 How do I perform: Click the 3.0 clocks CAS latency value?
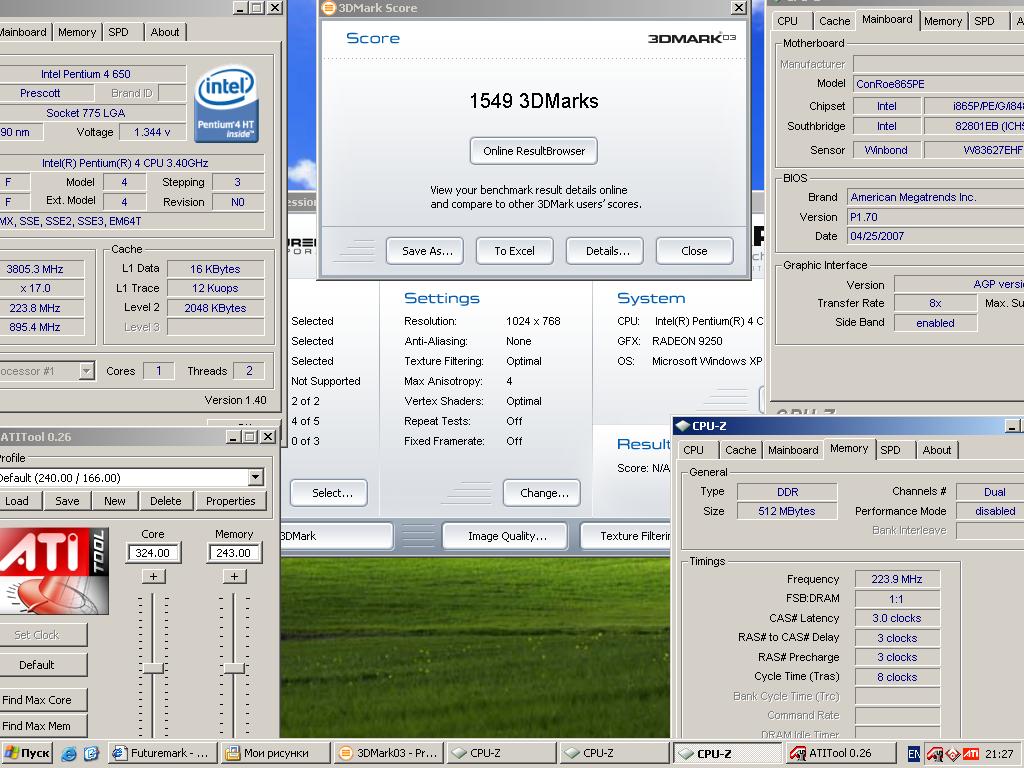(897, 618)
